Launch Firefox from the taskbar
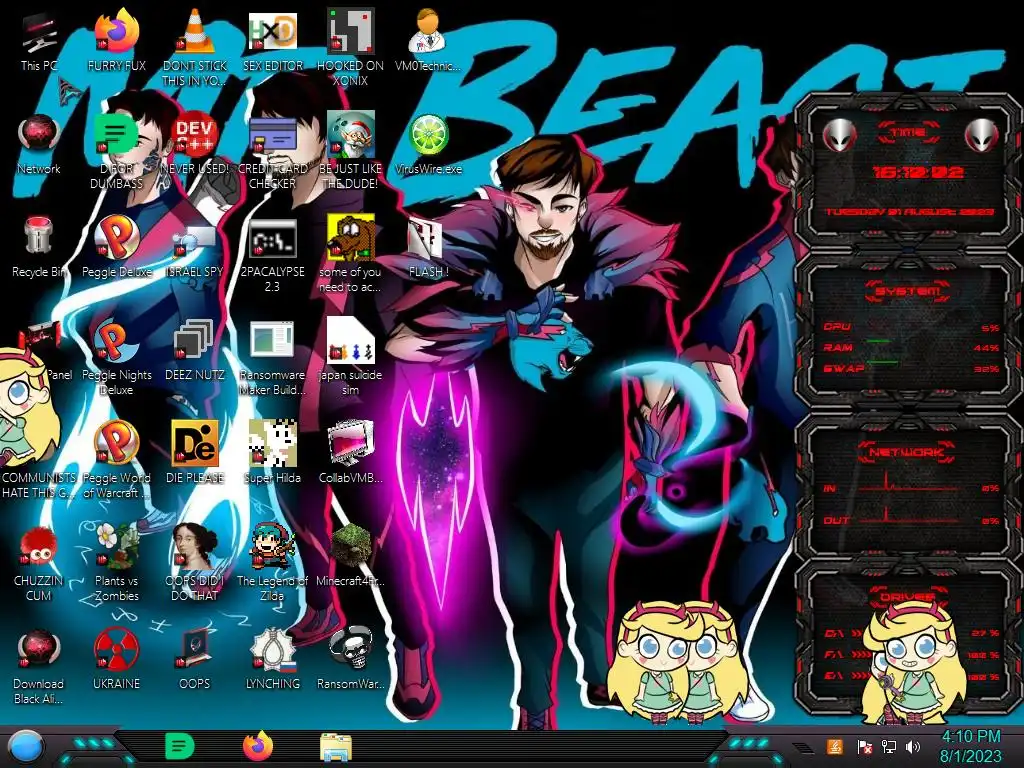 (x=258, y=746)
